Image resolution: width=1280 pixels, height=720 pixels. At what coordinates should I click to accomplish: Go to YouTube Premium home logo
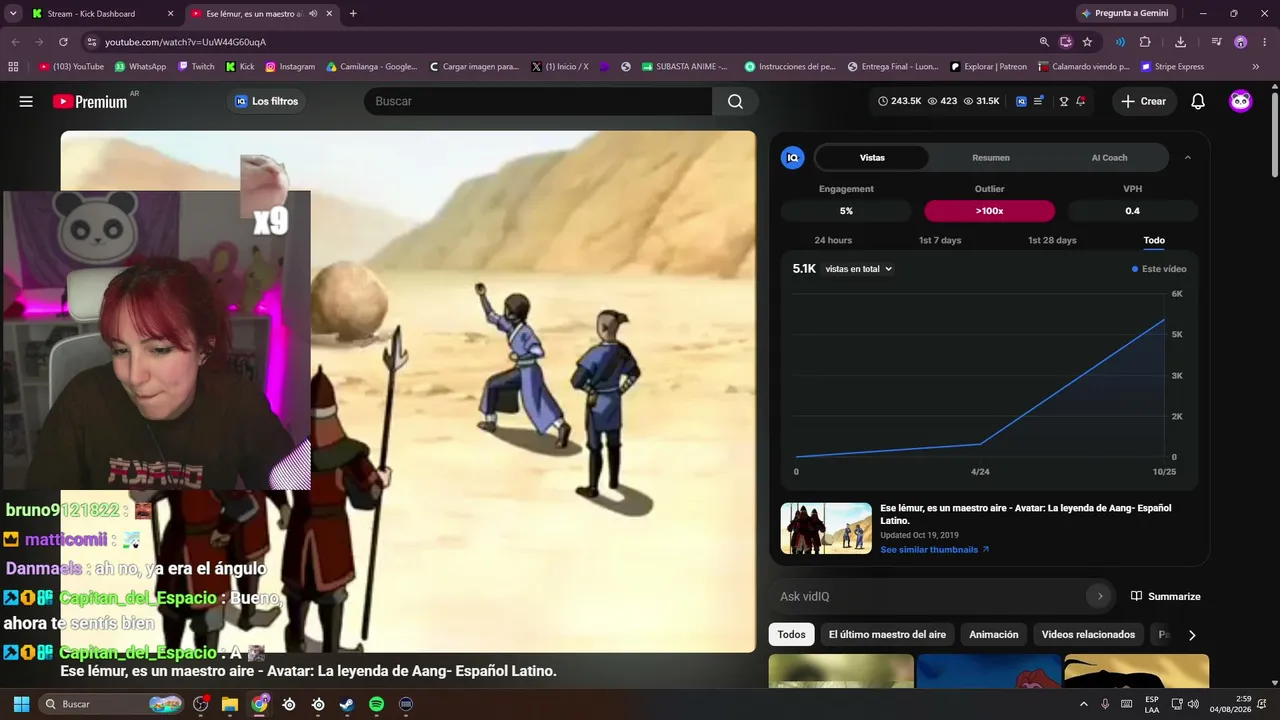[x=90, y=101]
